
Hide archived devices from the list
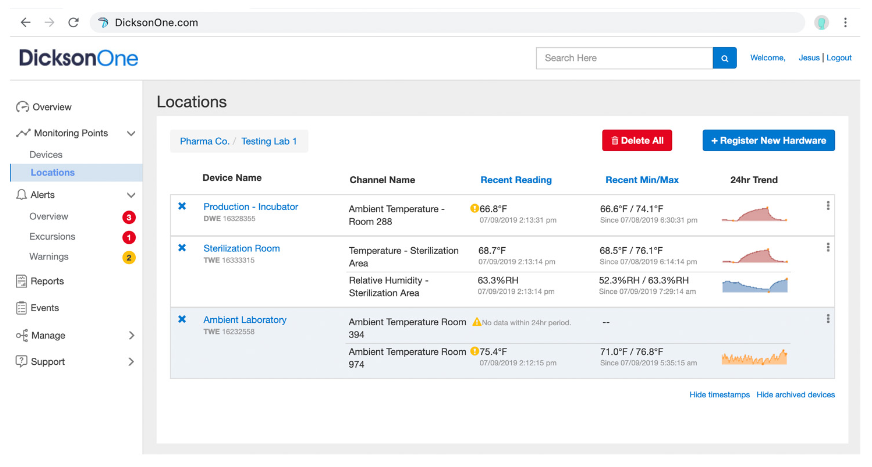(795, 395)
